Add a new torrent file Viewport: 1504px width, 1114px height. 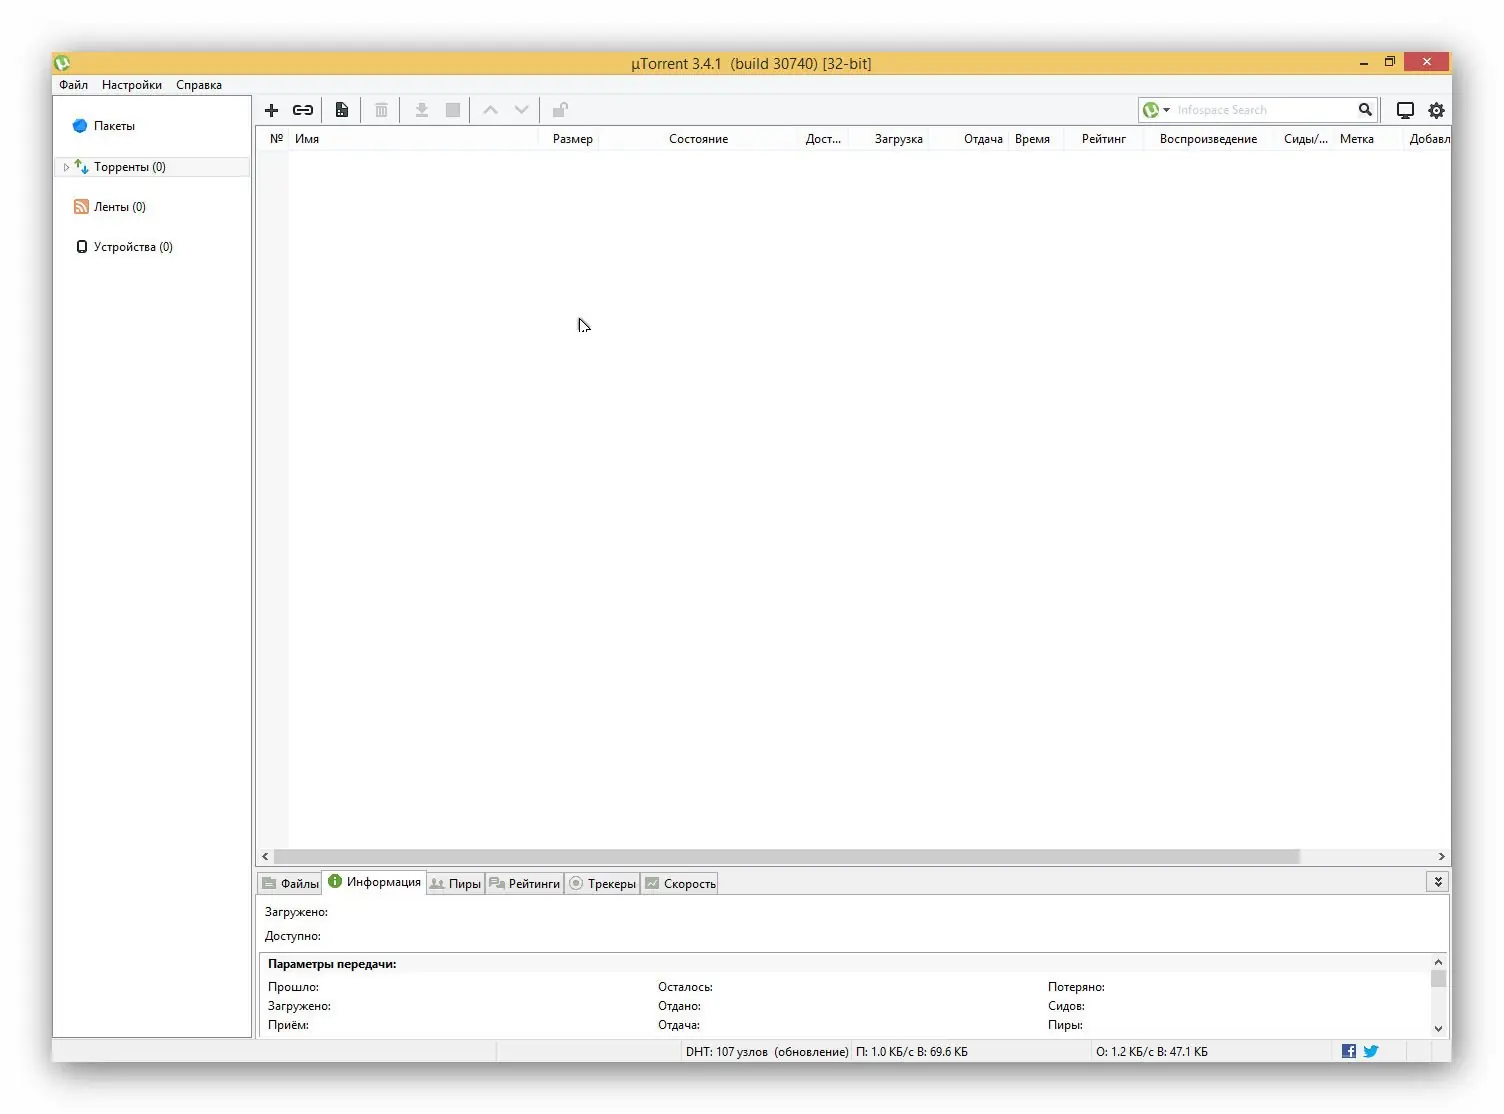pyautogui.click(x=271, y=110)
